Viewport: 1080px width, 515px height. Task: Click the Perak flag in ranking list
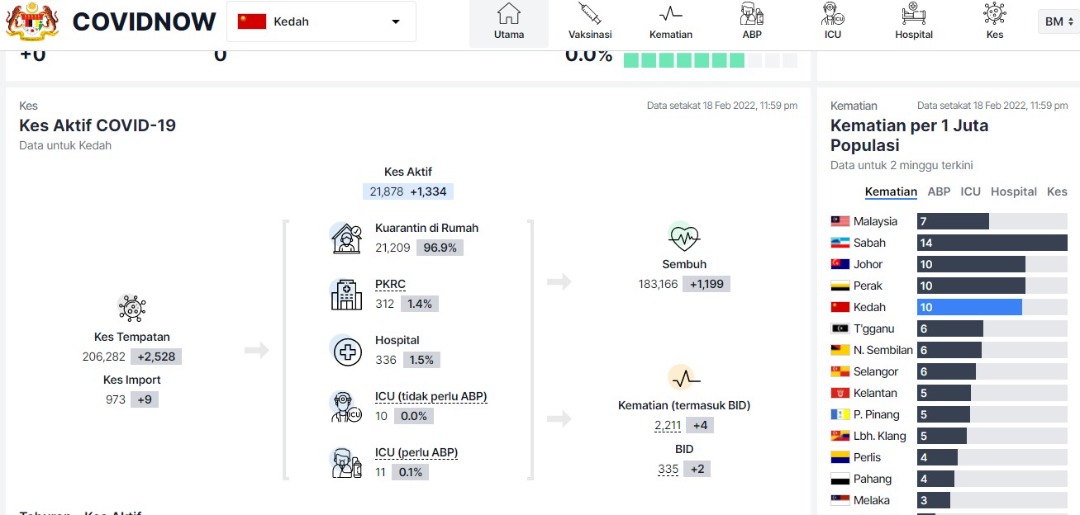coord(840,285)
